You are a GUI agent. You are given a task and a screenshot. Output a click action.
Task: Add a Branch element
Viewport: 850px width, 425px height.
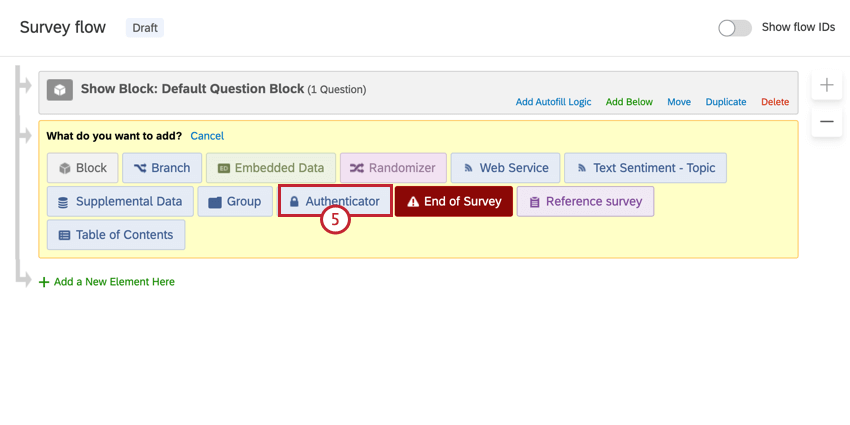pos(162,168)
